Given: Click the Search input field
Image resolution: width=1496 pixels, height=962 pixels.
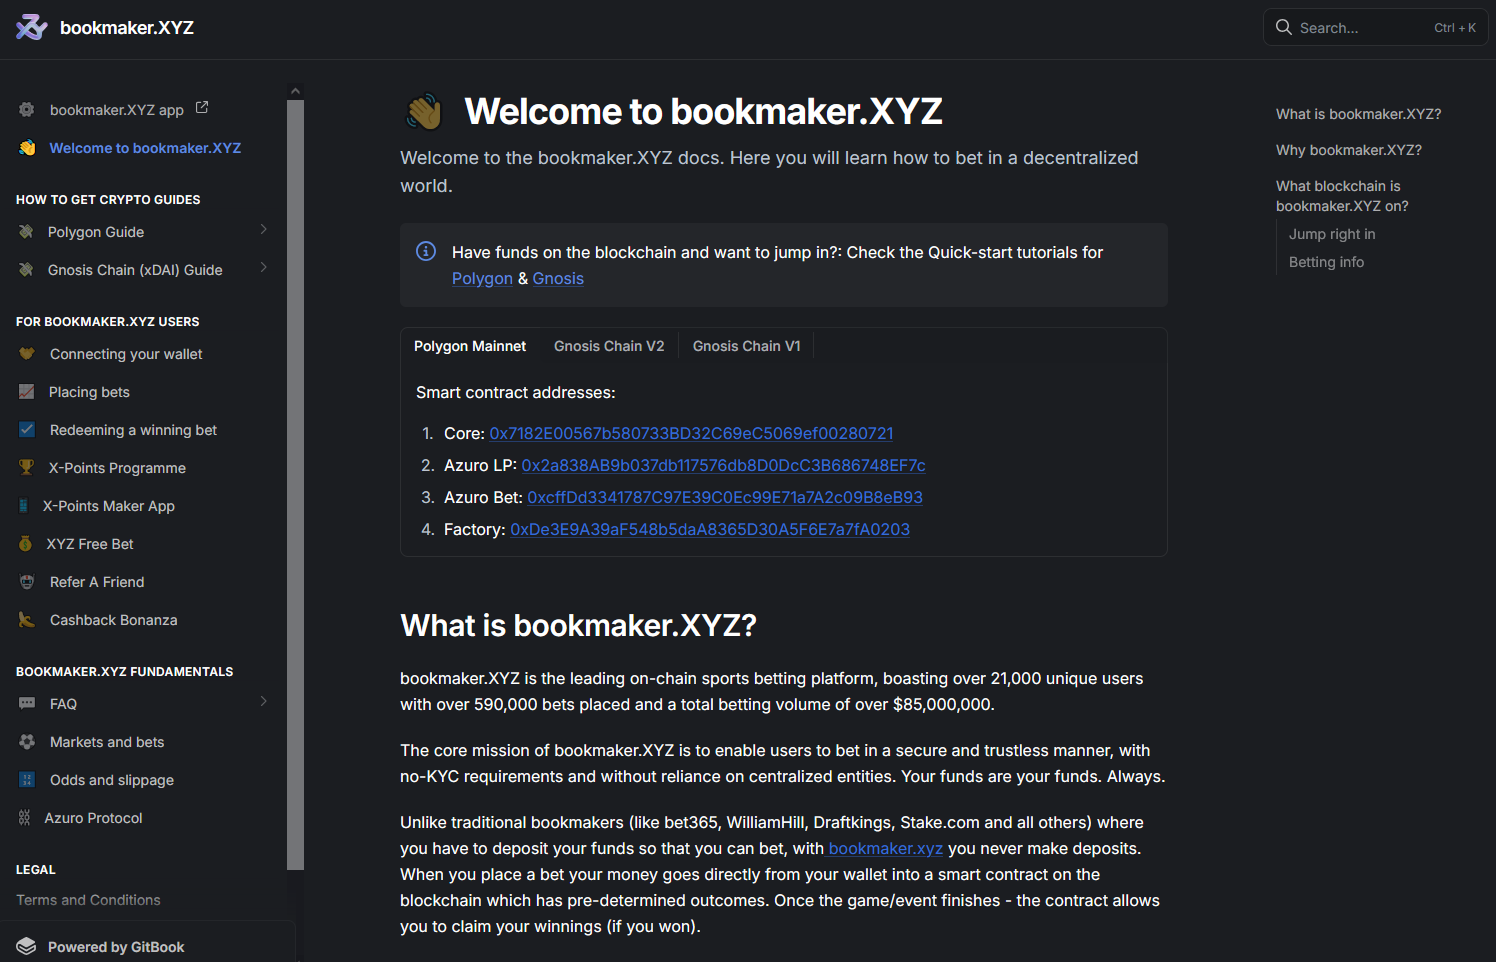Looking at the screenshot, I should [x=1375, y=27].
